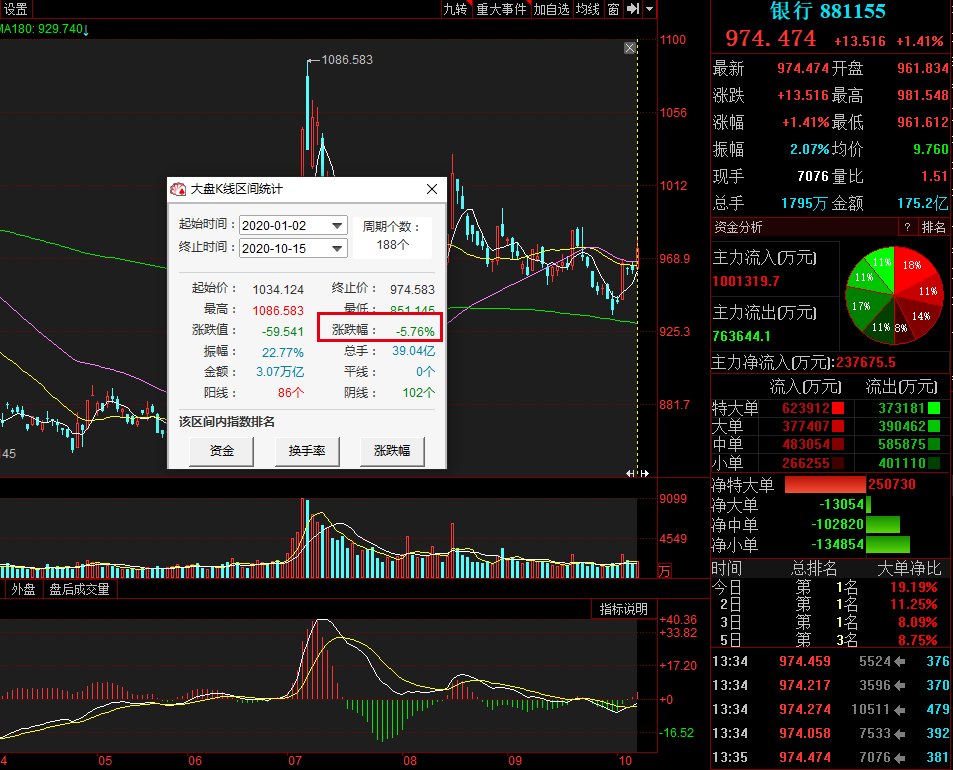Image resolution: width=953 pixels, height=770 pixels.
Task: Click the jump-to-end arrow icon
Action: [633, 9]
